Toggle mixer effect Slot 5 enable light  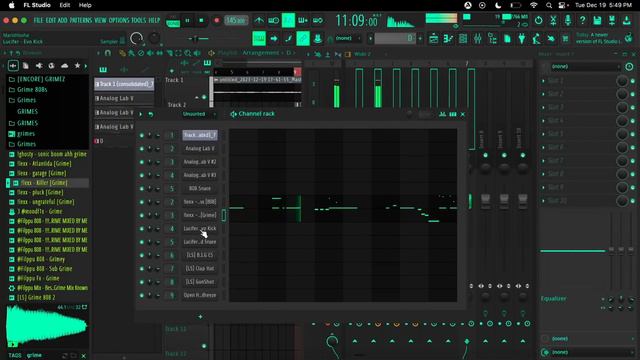point(633,134)
